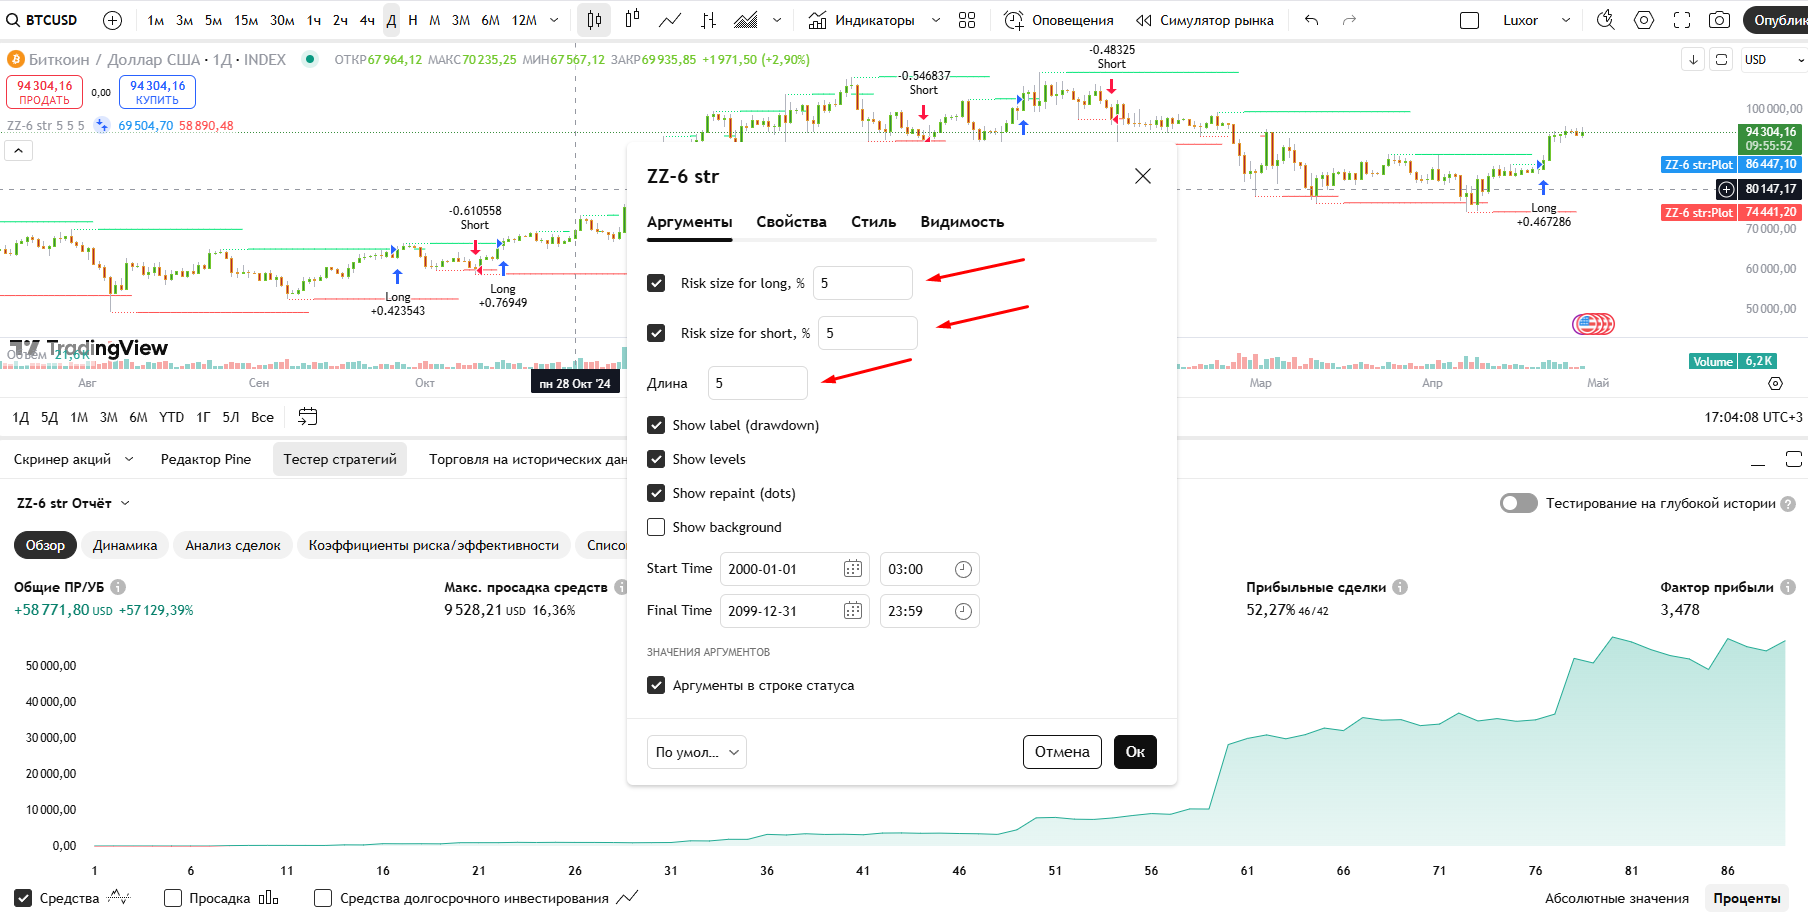1808x918 pixels.
Task: Click the Alerts clock icon
Action: click(1014, 20)
